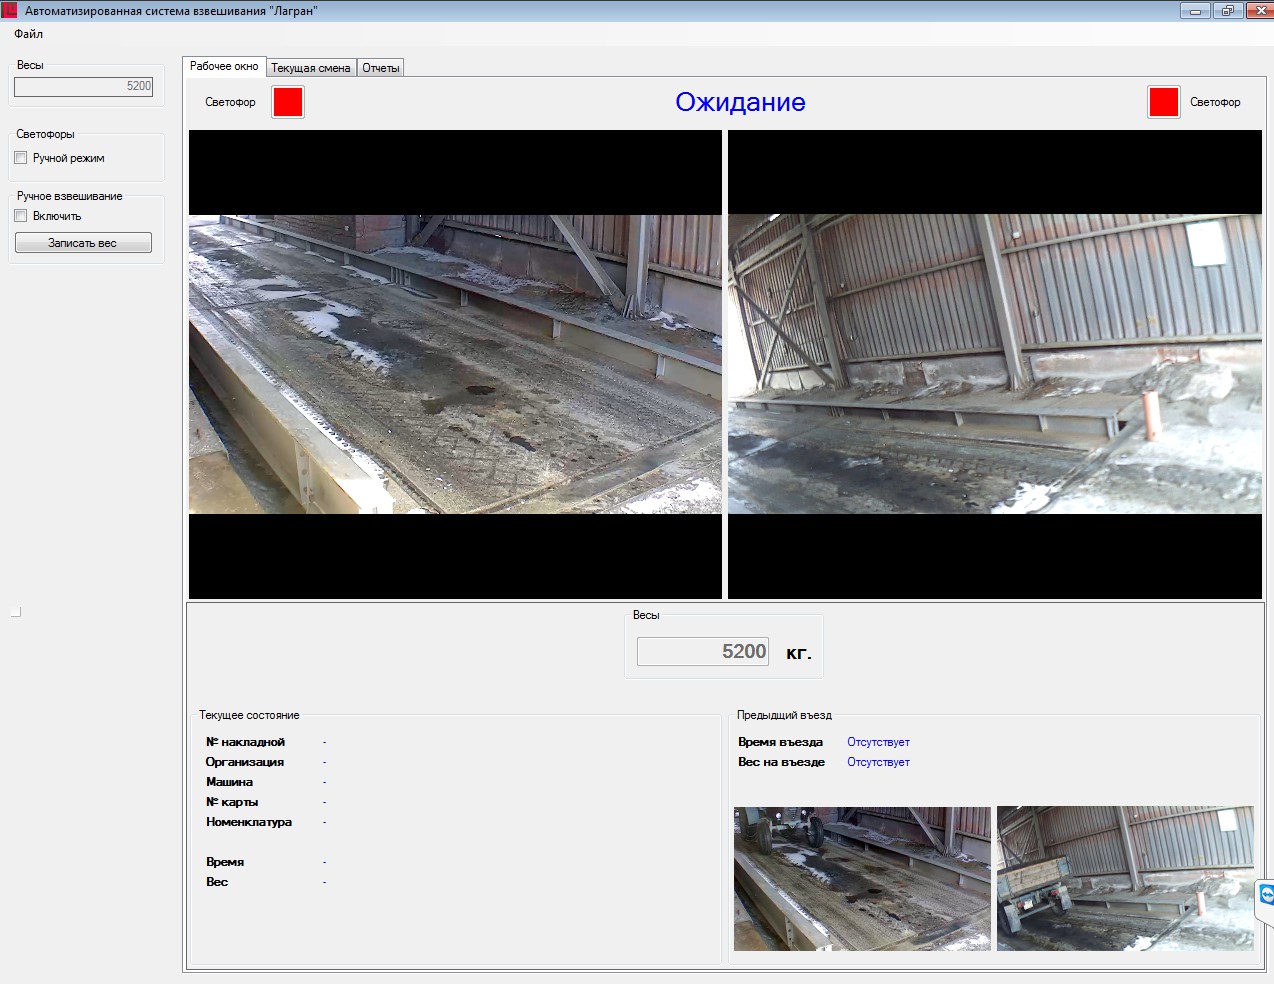This screenshot has width=1274, height=984.
Task: Click the Организация label
Action: click(x=245, y=762)
